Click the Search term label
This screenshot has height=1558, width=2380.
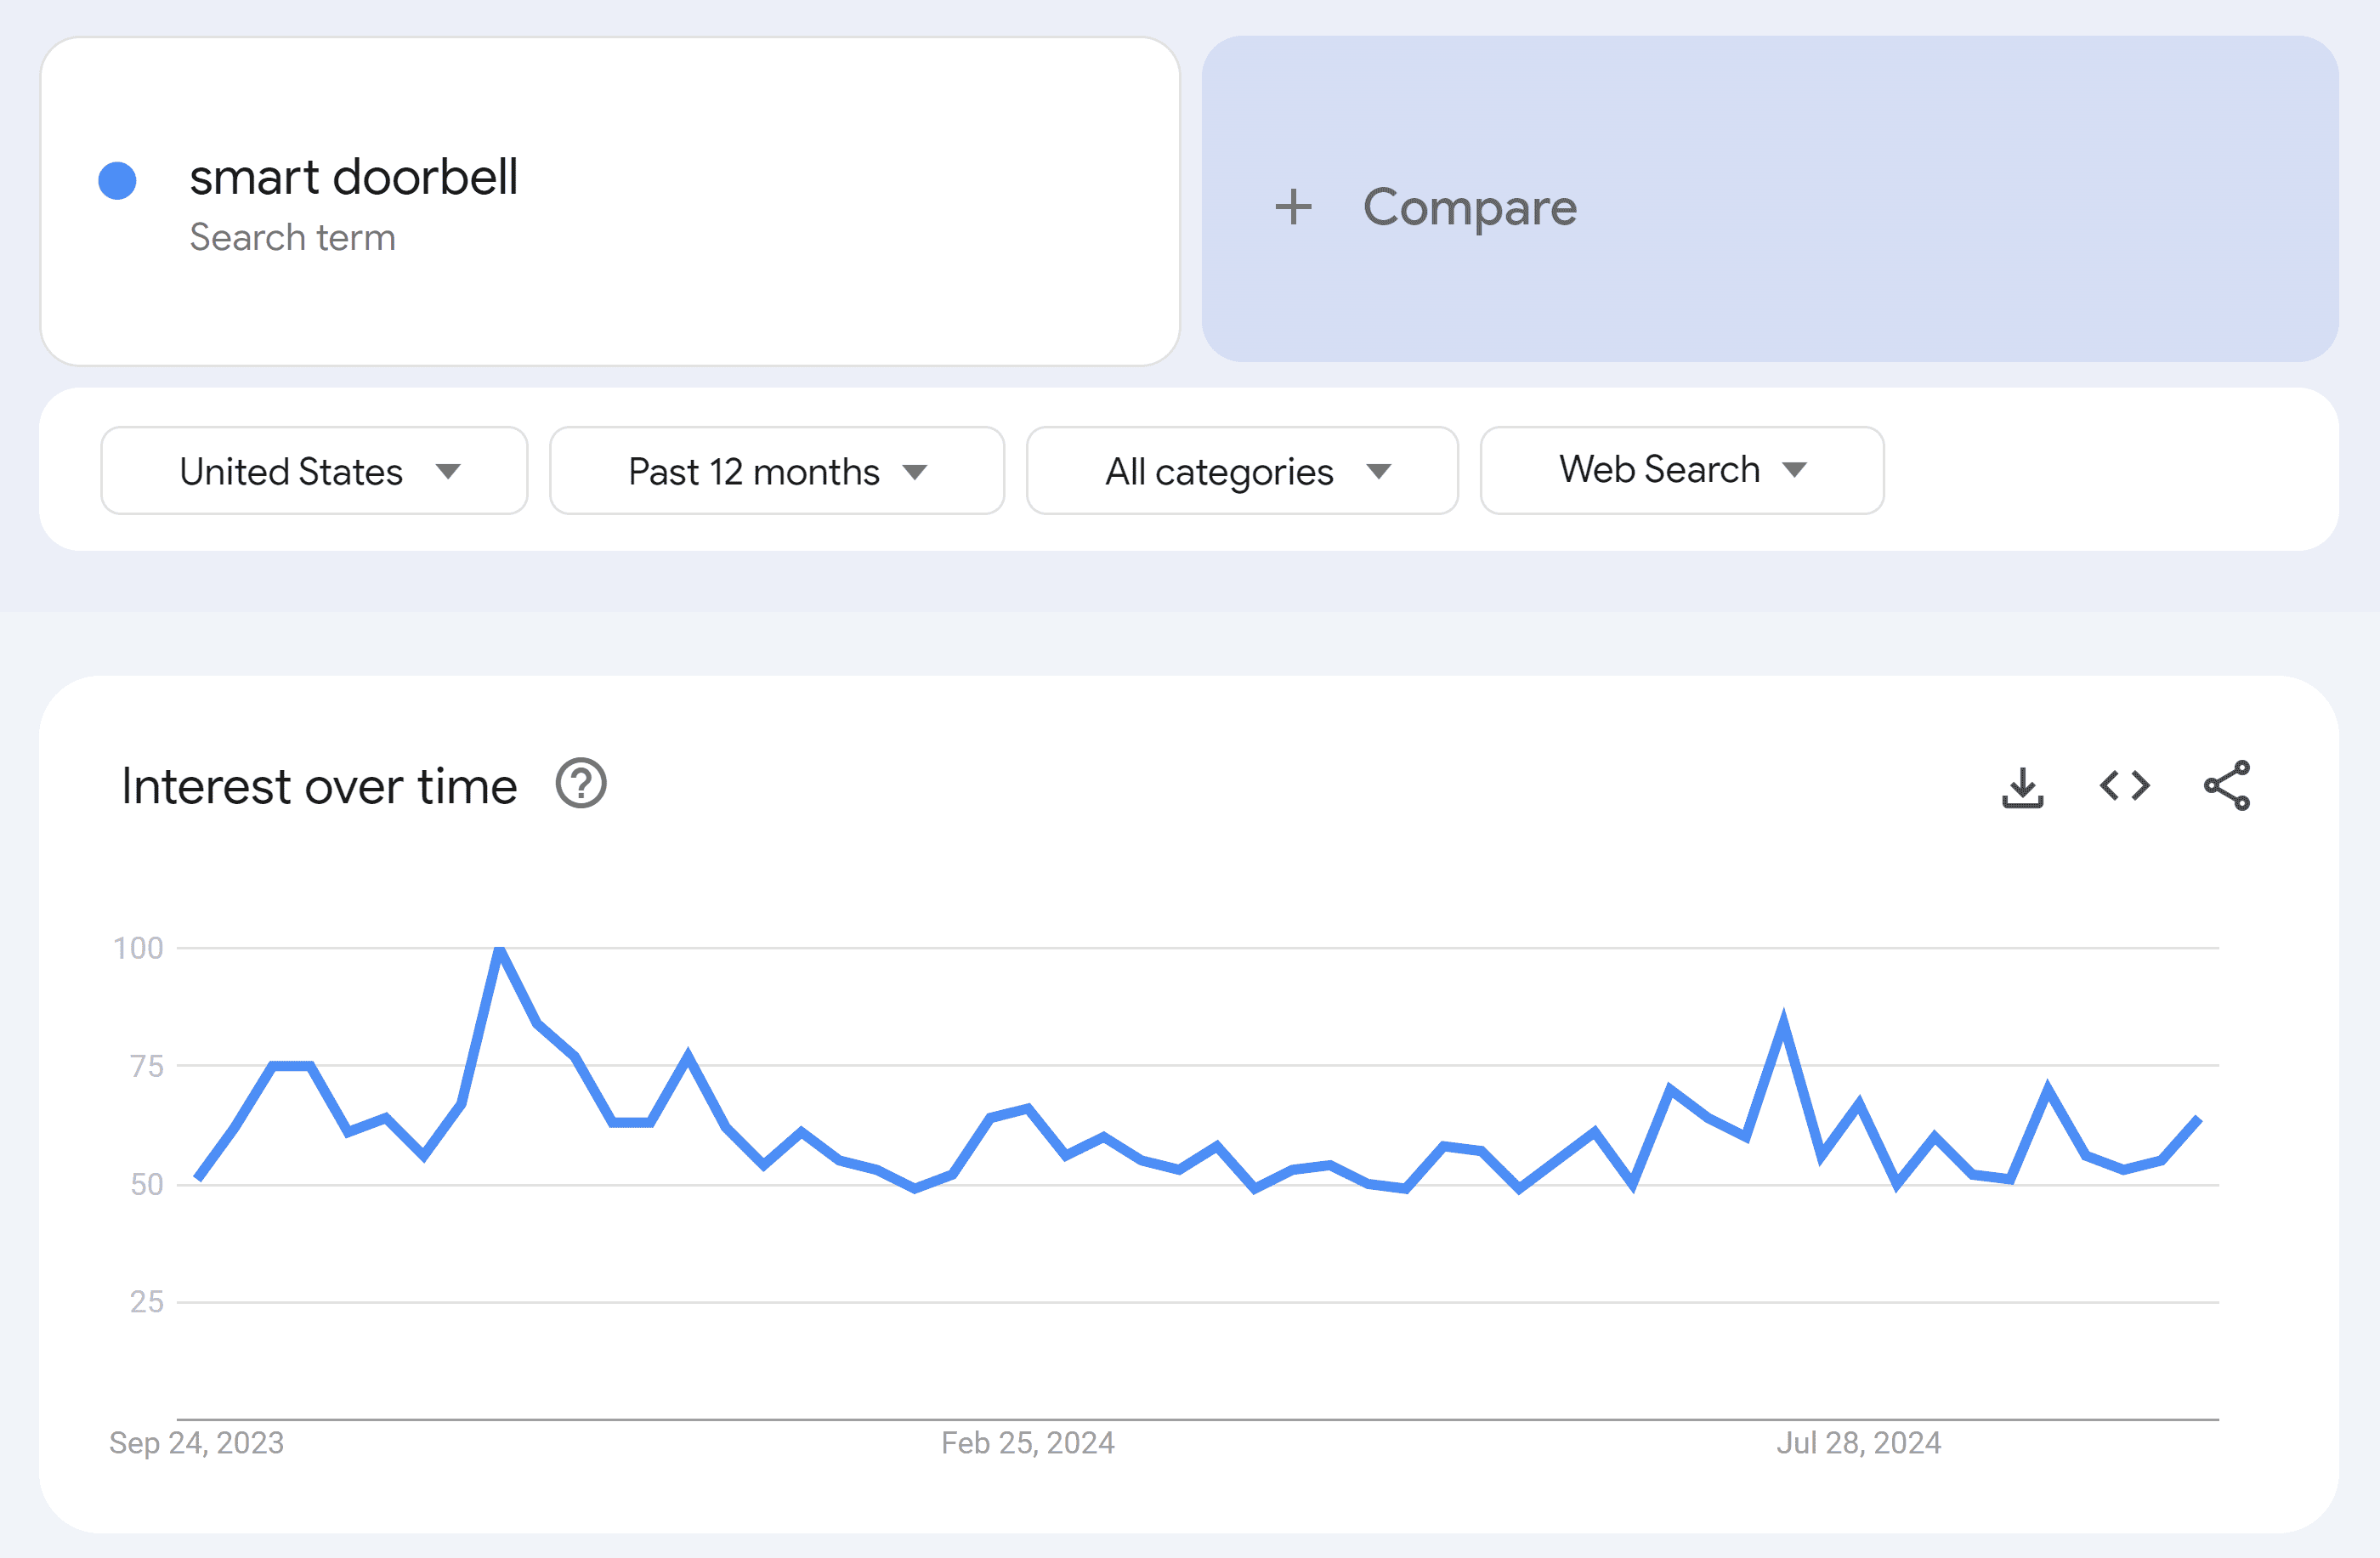click(x=292, y=237)
